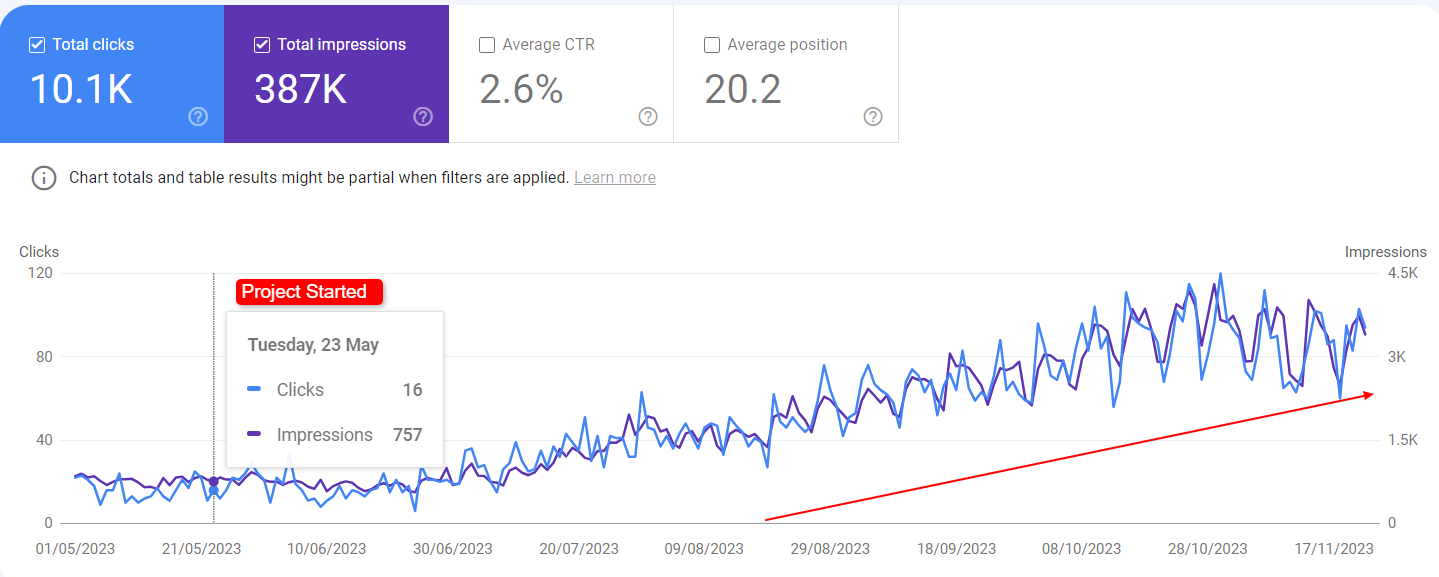Uncheck the Total impressions checkbox
Viewport: 1439px width, 577px height.
pyautogui.click(x=262, y=45)
